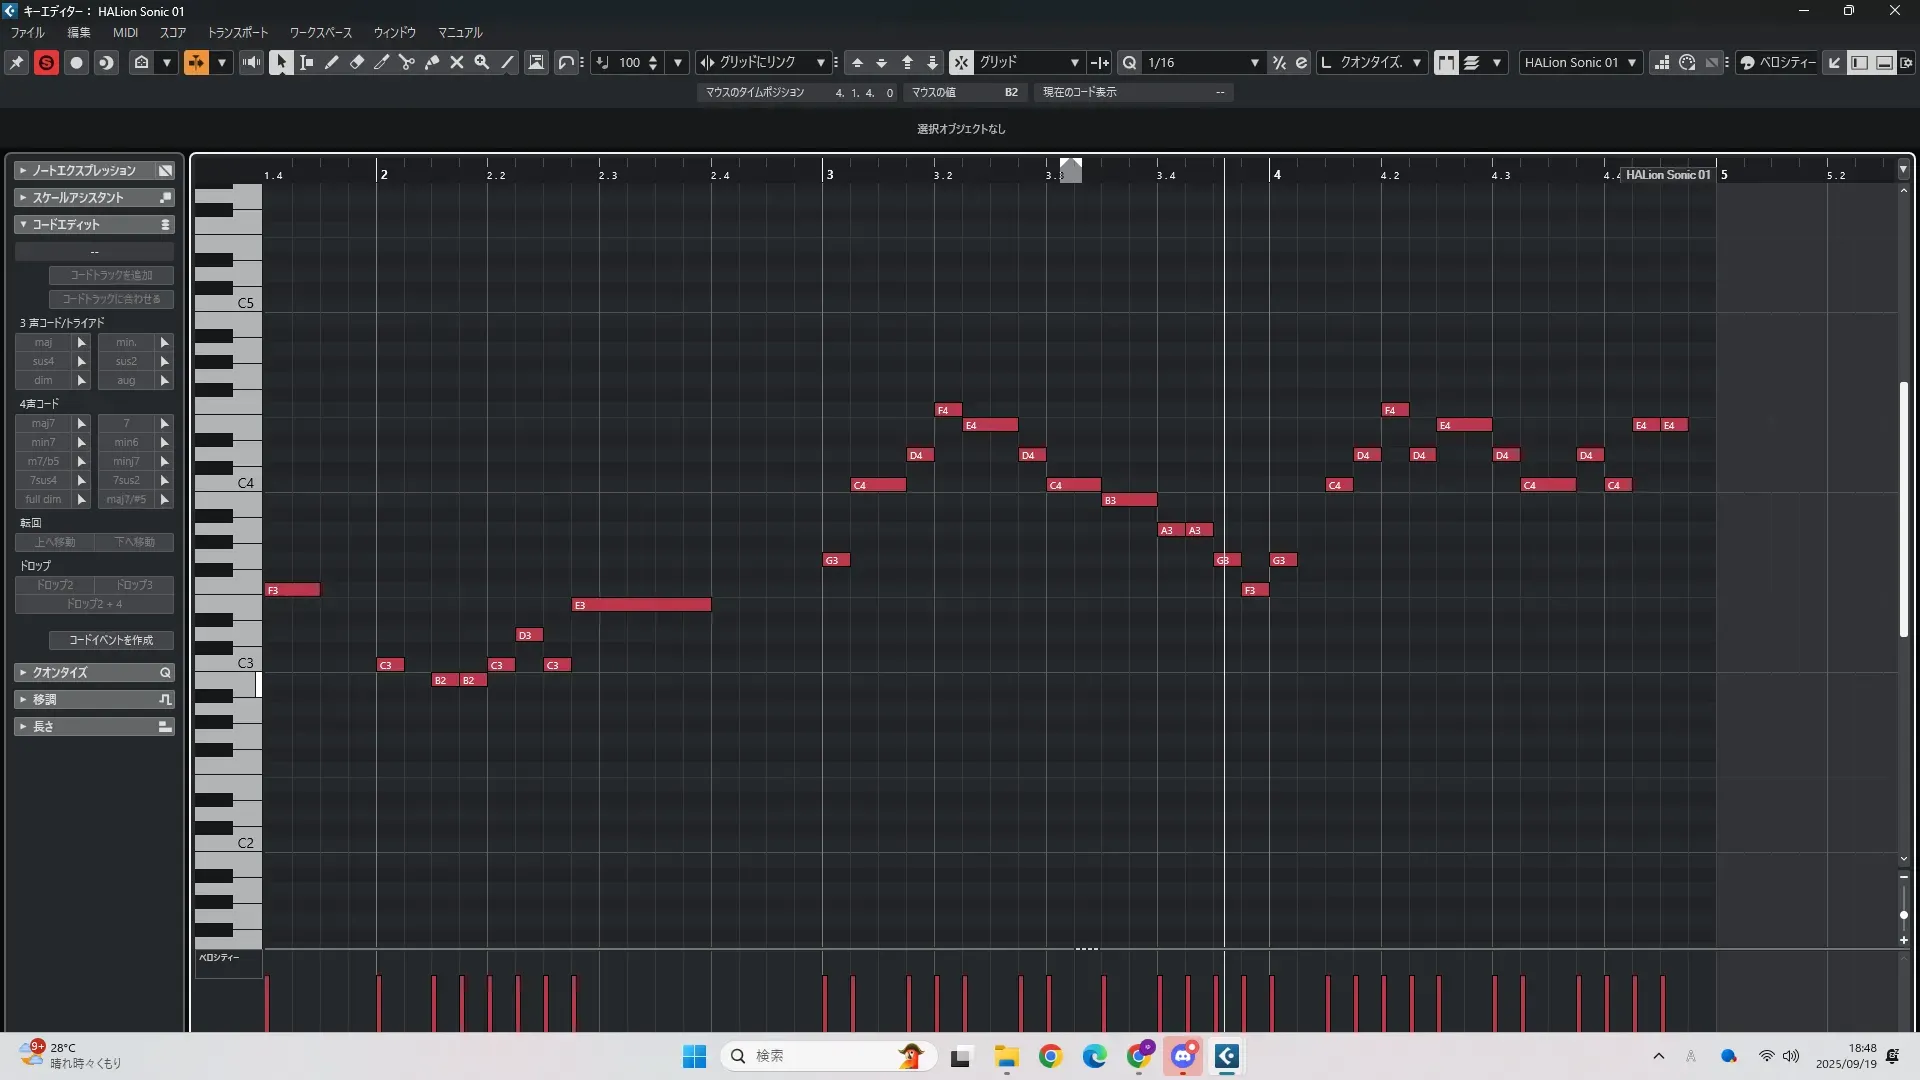Open the MIDI menu

[x=125, y=33]
